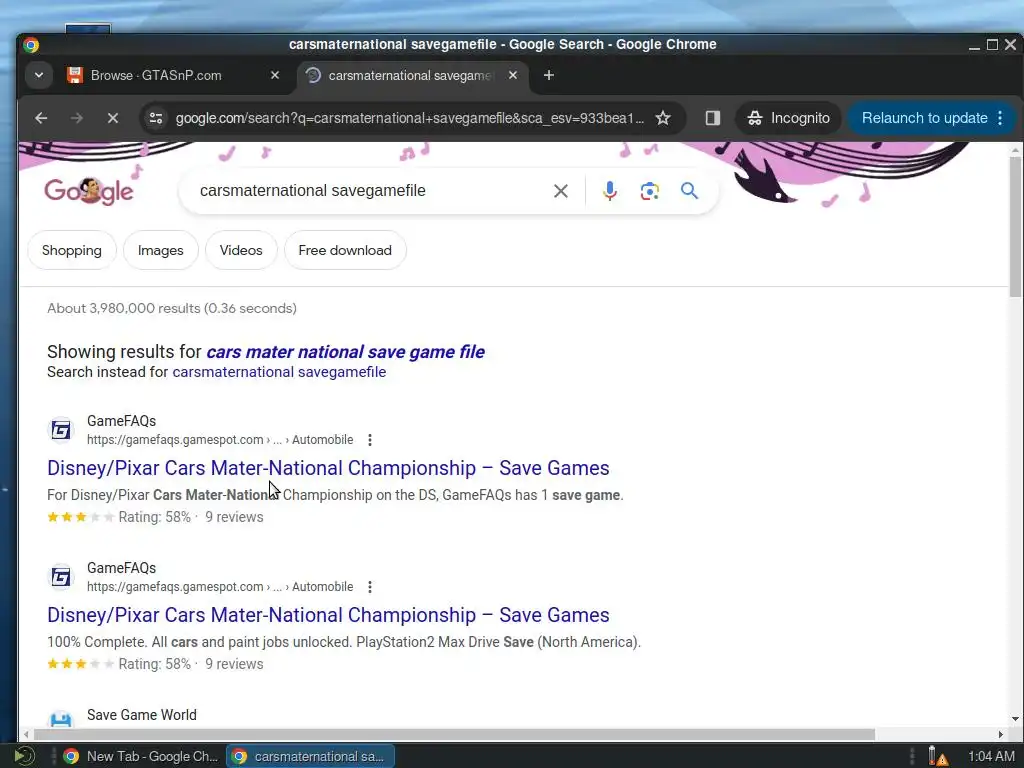Start voice search with microphone icon

[609, 191]
